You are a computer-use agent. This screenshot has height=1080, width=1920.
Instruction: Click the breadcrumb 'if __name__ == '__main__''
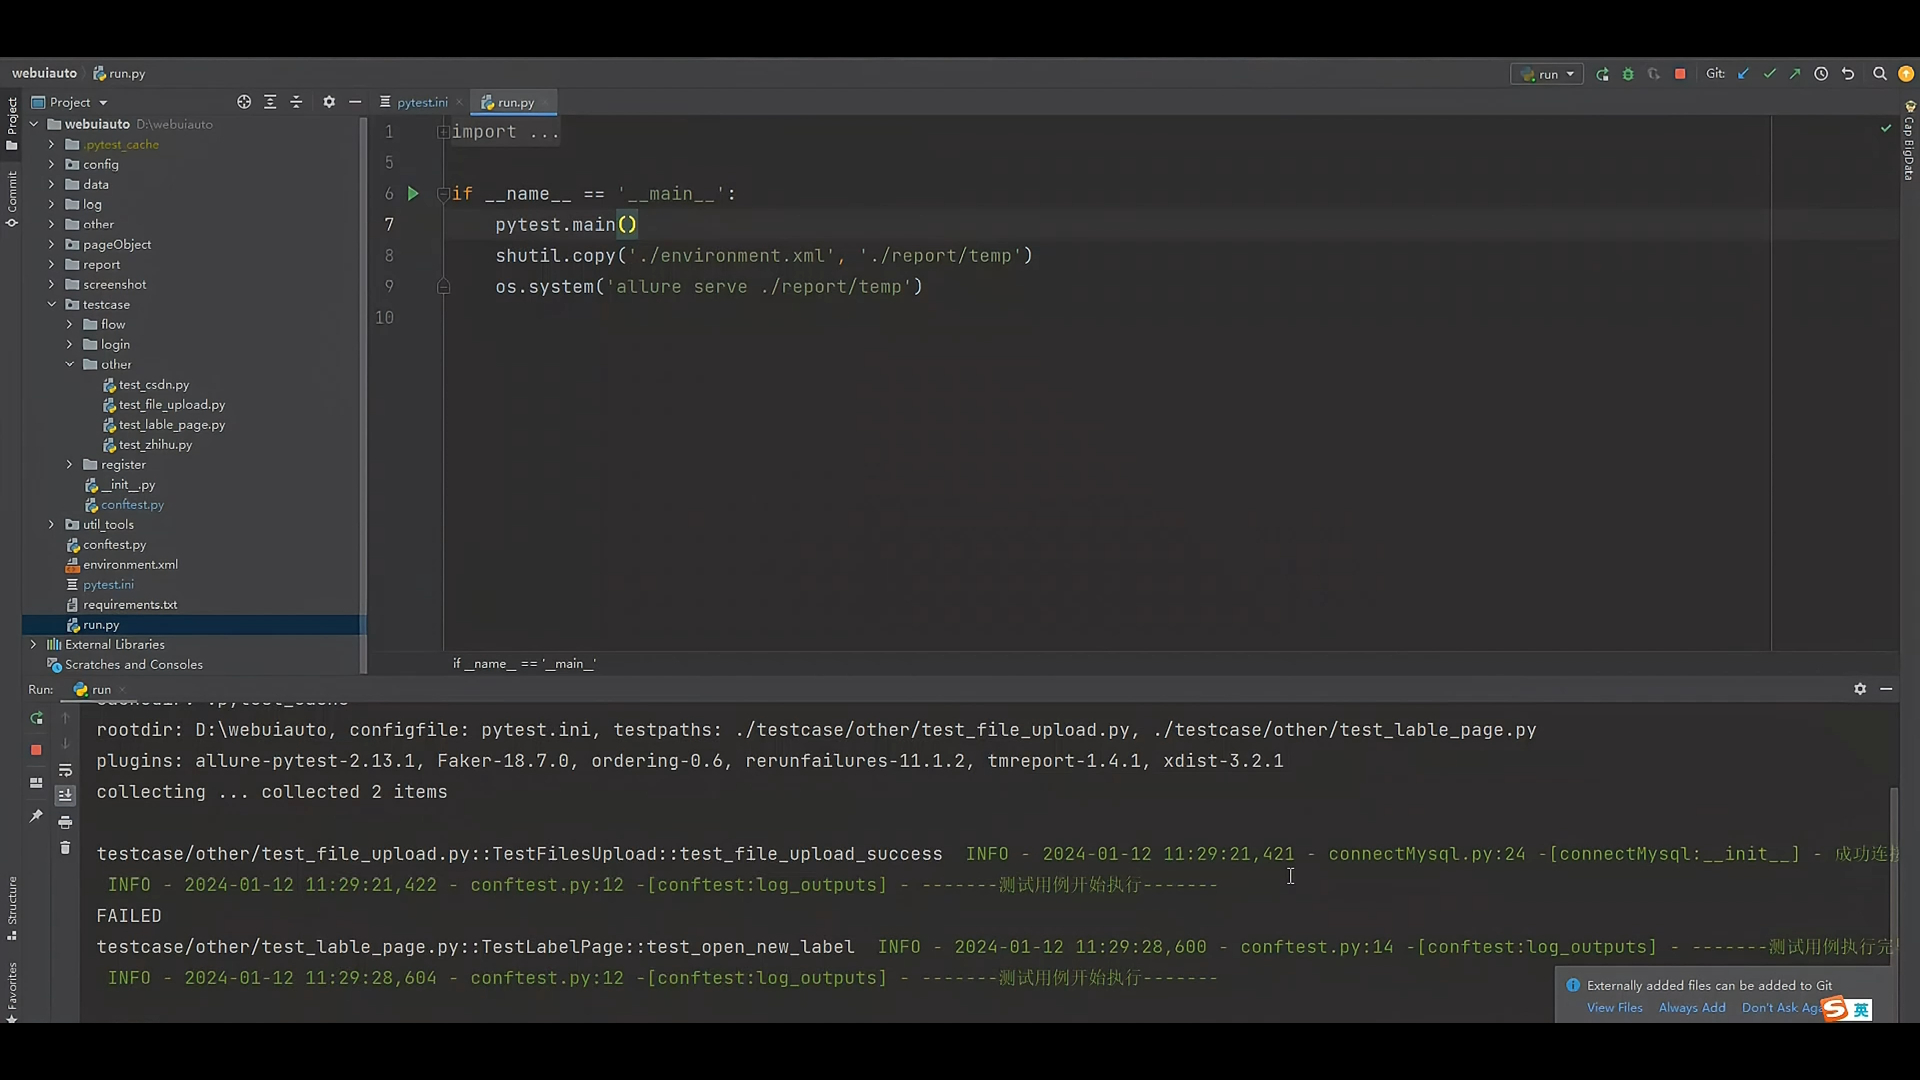(x=524, y=663)
